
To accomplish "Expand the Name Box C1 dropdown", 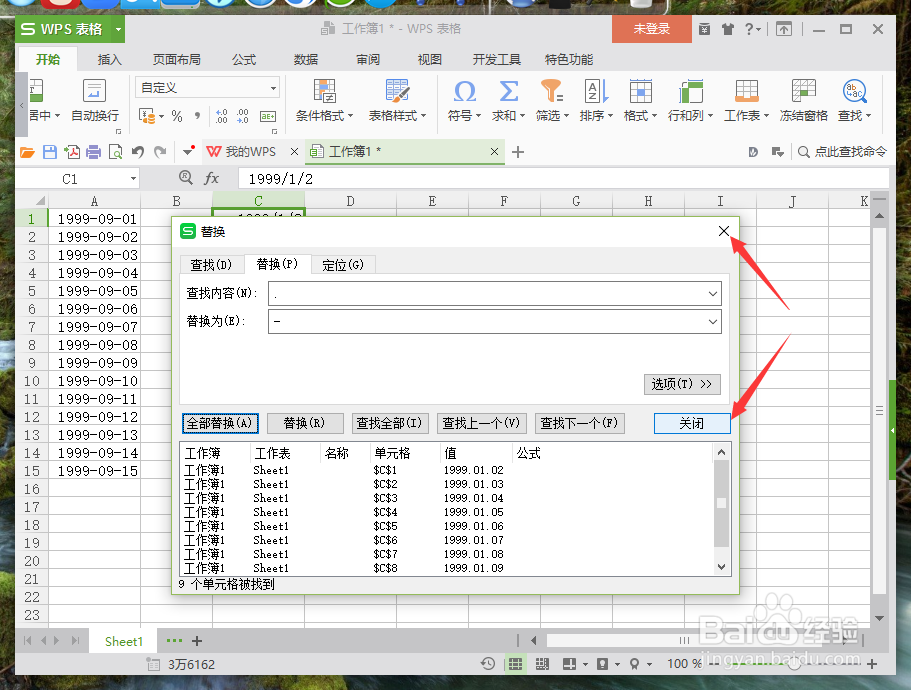I will click(x=133, y=179).
